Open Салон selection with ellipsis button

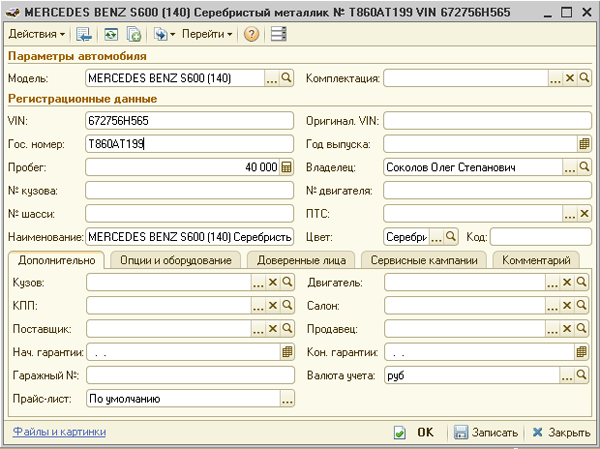point(553,305)
